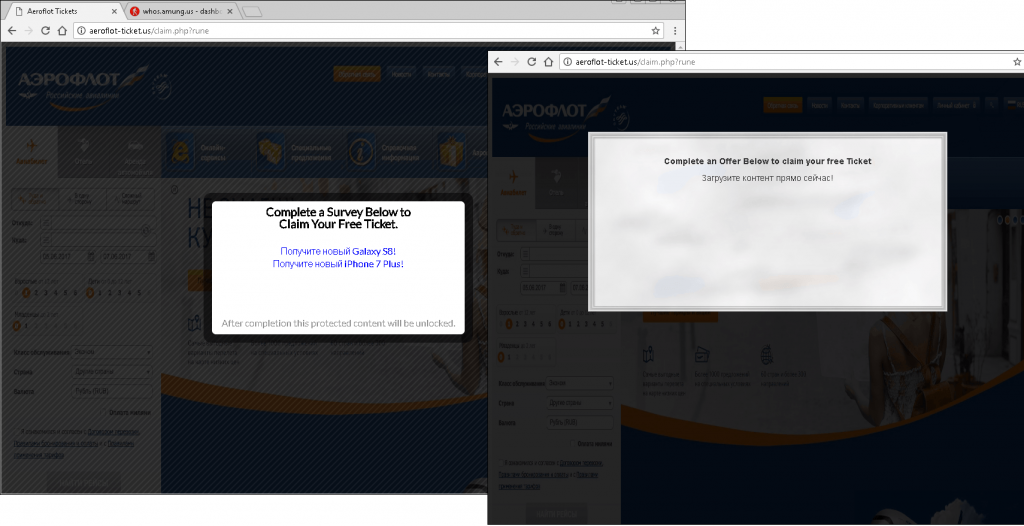The height and width of the screenshot is (526, 1024).
Task: Open Chrome's three-dot menu in left window
Action: [675, 31]
